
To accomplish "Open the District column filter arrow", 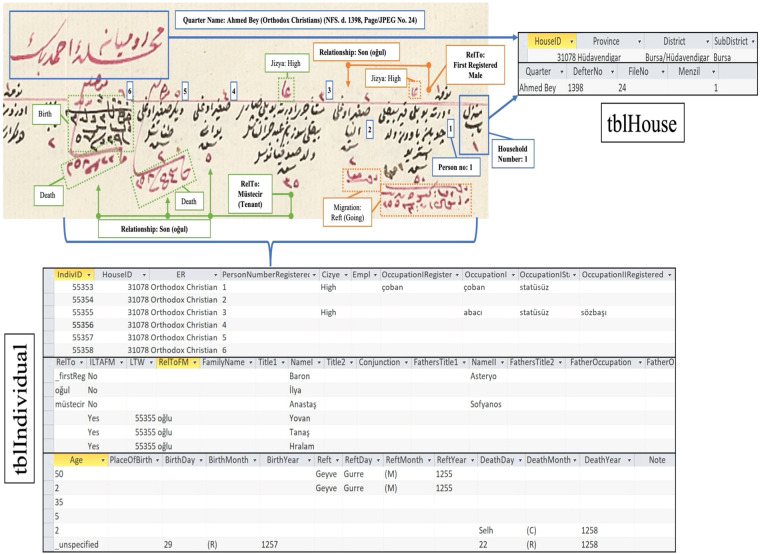I will pos(708,42).
